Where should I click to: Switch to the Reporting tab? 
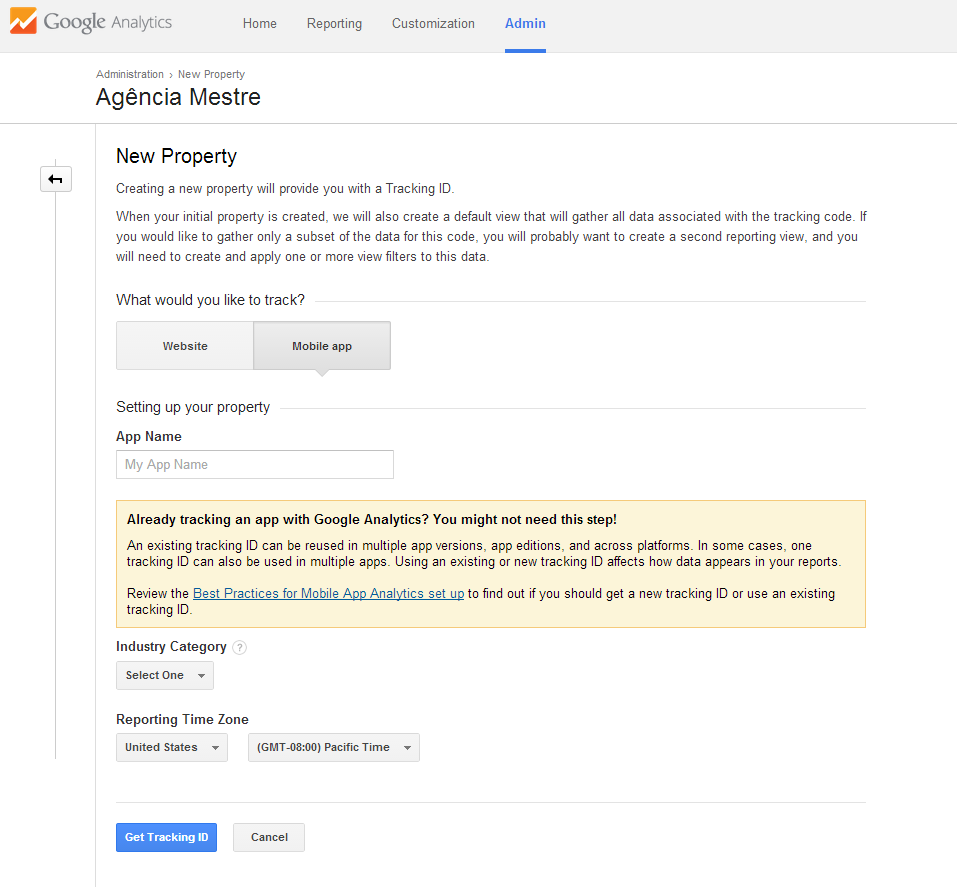[334, 23]
